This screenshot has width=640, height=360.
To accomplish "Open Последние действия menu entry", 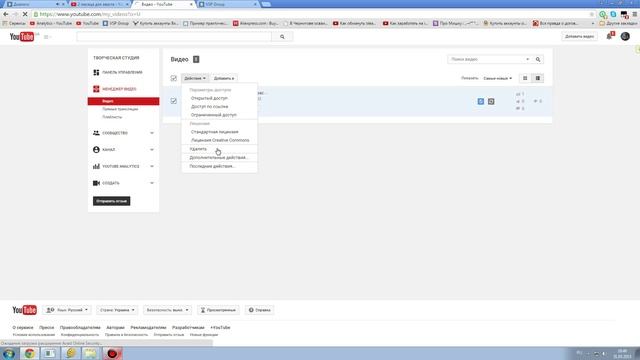I will (219, 167).
